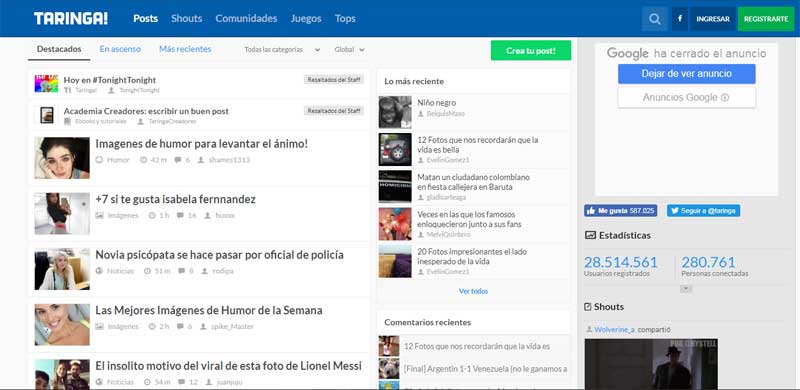Open user profile spike_Master
This screenshot has height=390, width=800.
point(232,327)
